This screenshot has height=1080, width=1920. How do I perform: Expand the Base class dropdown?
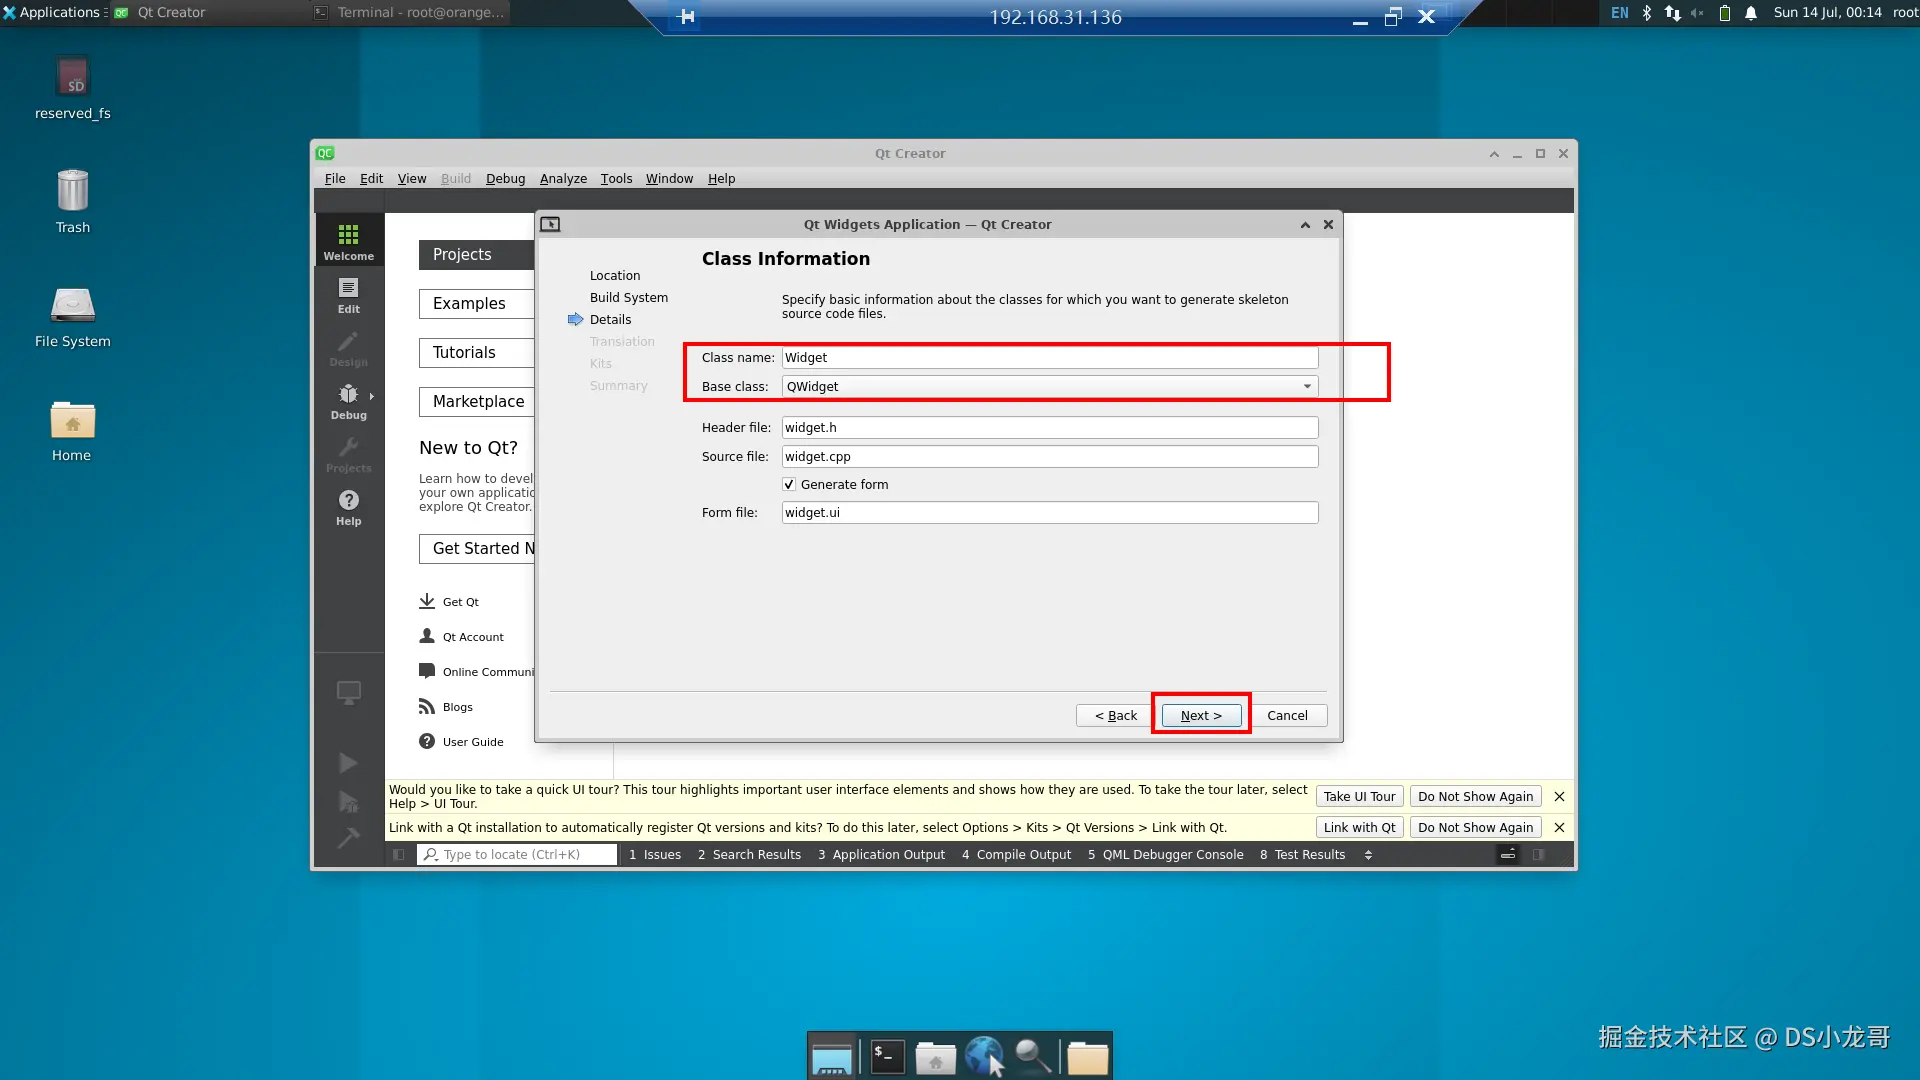pyautogui.click(x=1306, y=387)
